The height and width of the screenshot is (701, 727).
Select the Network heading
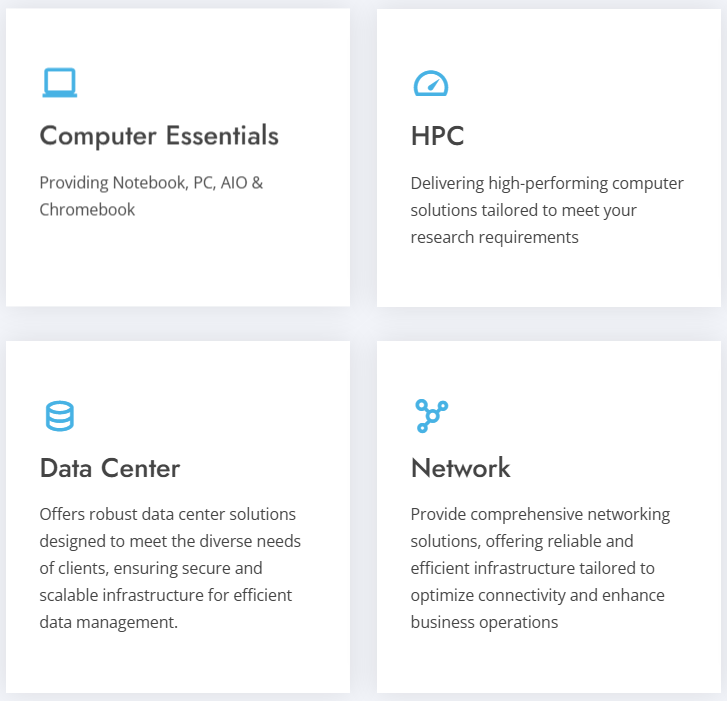tap(460, 468)
